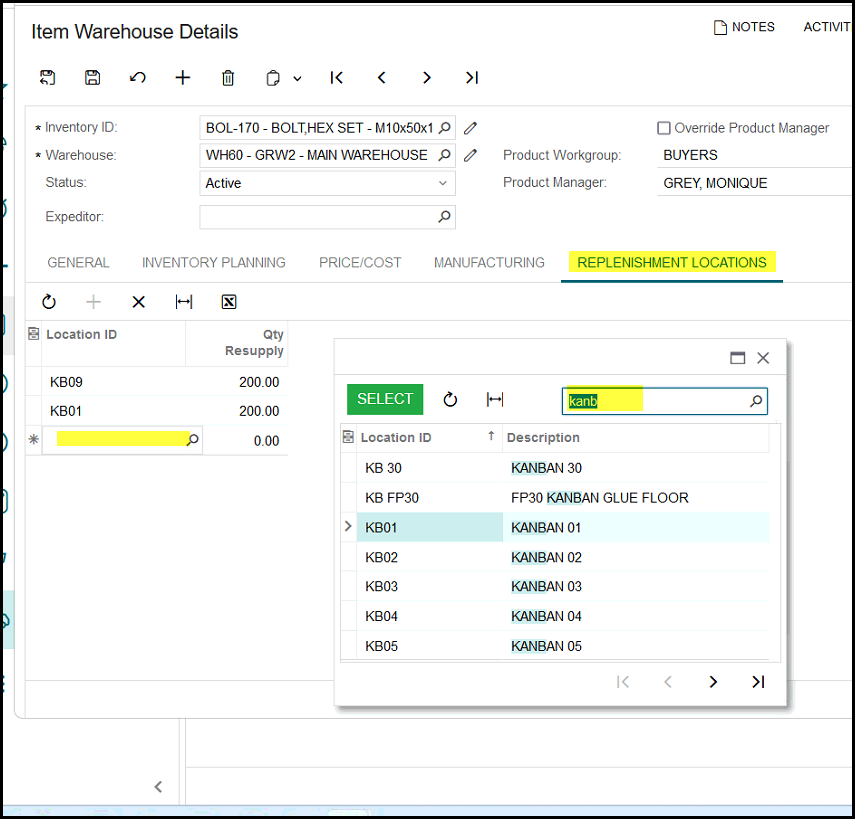Go to the first record using toolbar
Viewport: 855px width, 819px height.
pyautogui.click(x=337, y=78)
